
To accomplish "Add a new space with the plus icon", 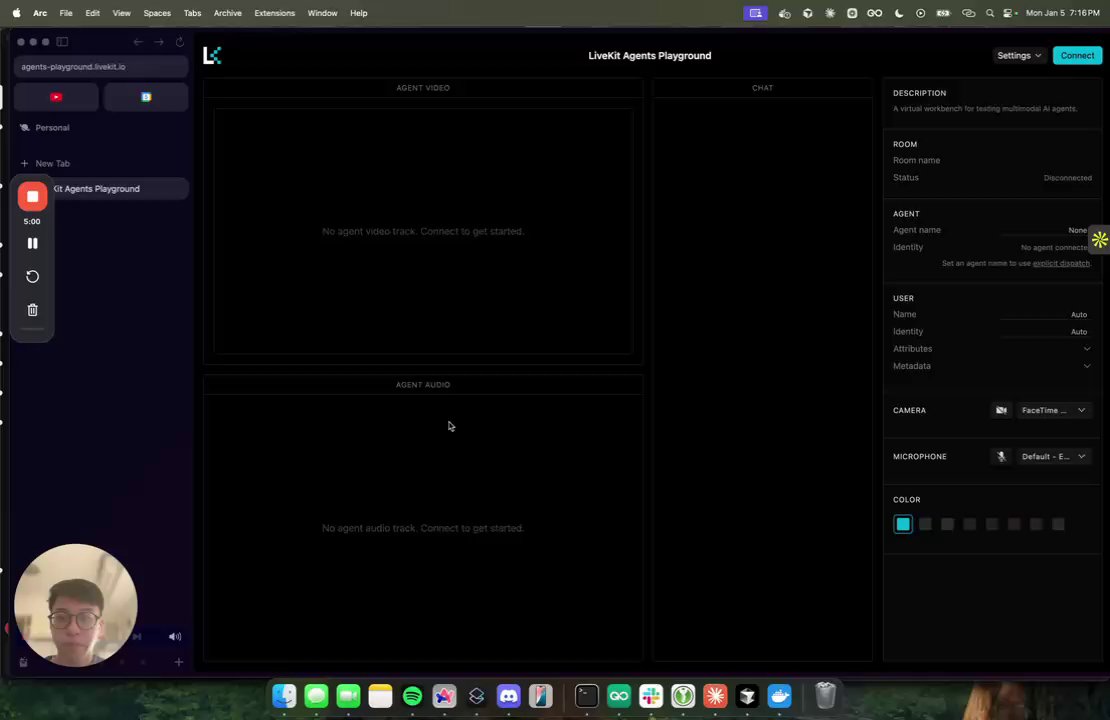I will pyautogui.click(x=178, y=663).
